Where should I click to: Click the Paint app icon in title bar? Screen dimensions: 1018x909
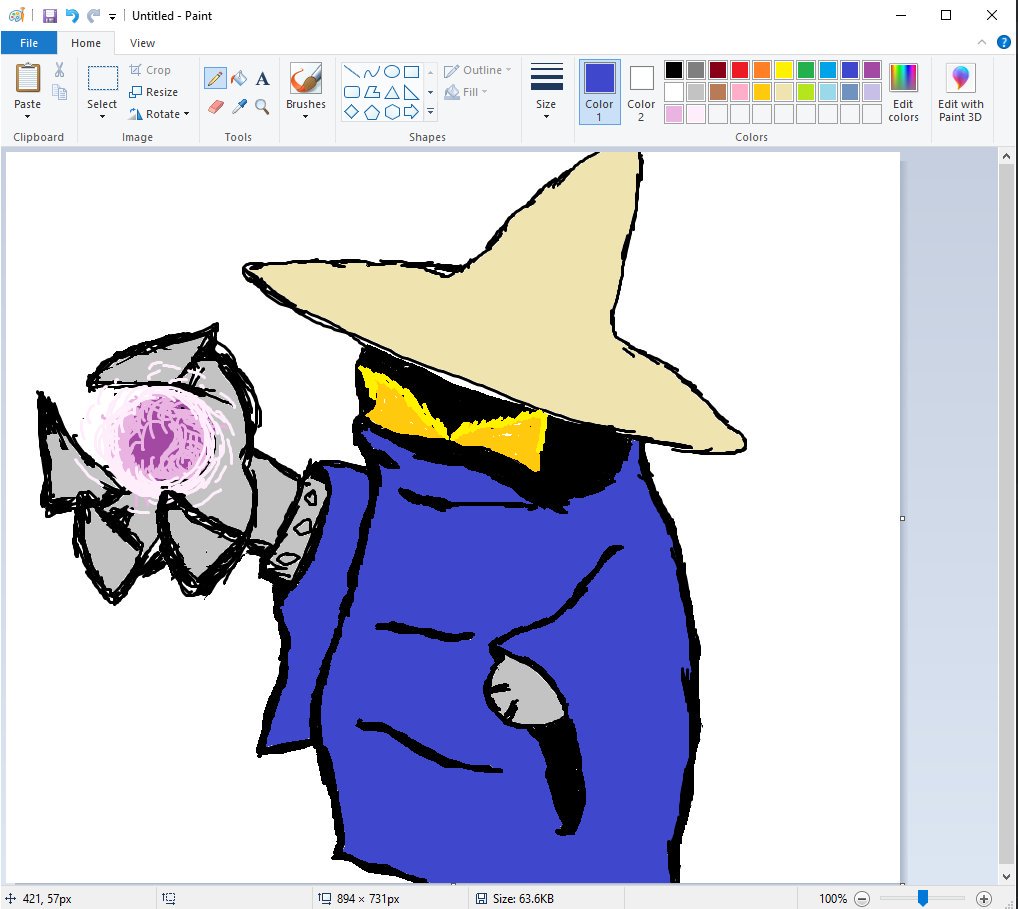click(17, 16)
